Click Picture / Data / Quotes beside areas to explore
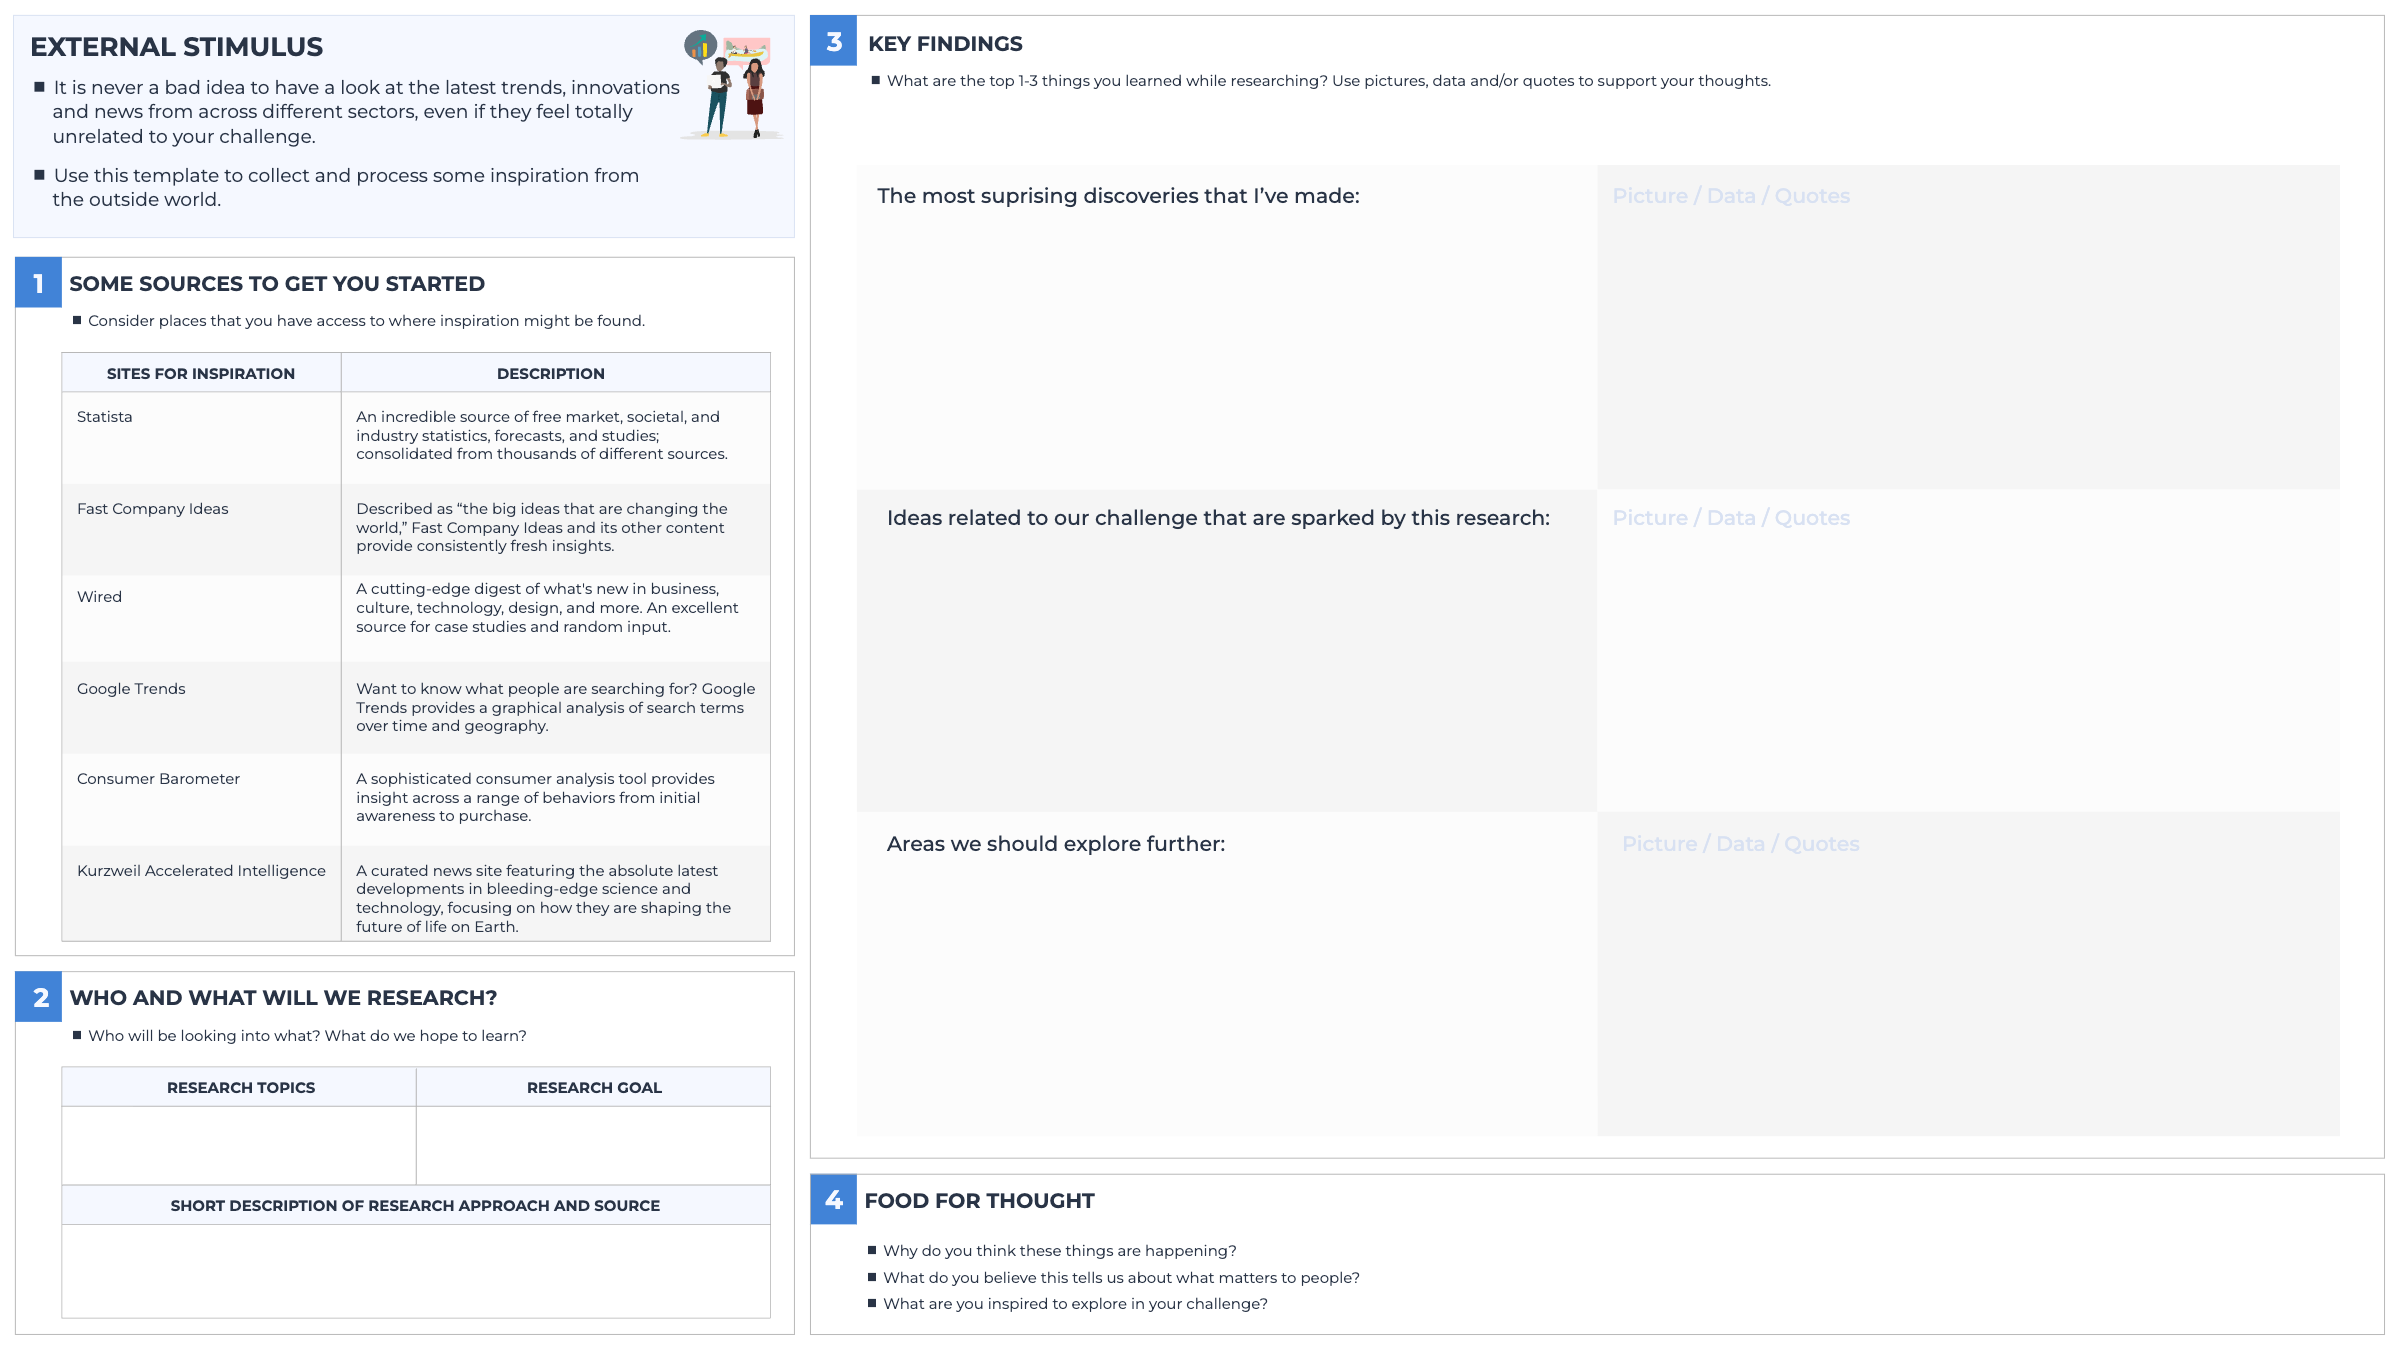Image resolution: width=2400 pixels, height=1350 pixels. [1741, 844]
